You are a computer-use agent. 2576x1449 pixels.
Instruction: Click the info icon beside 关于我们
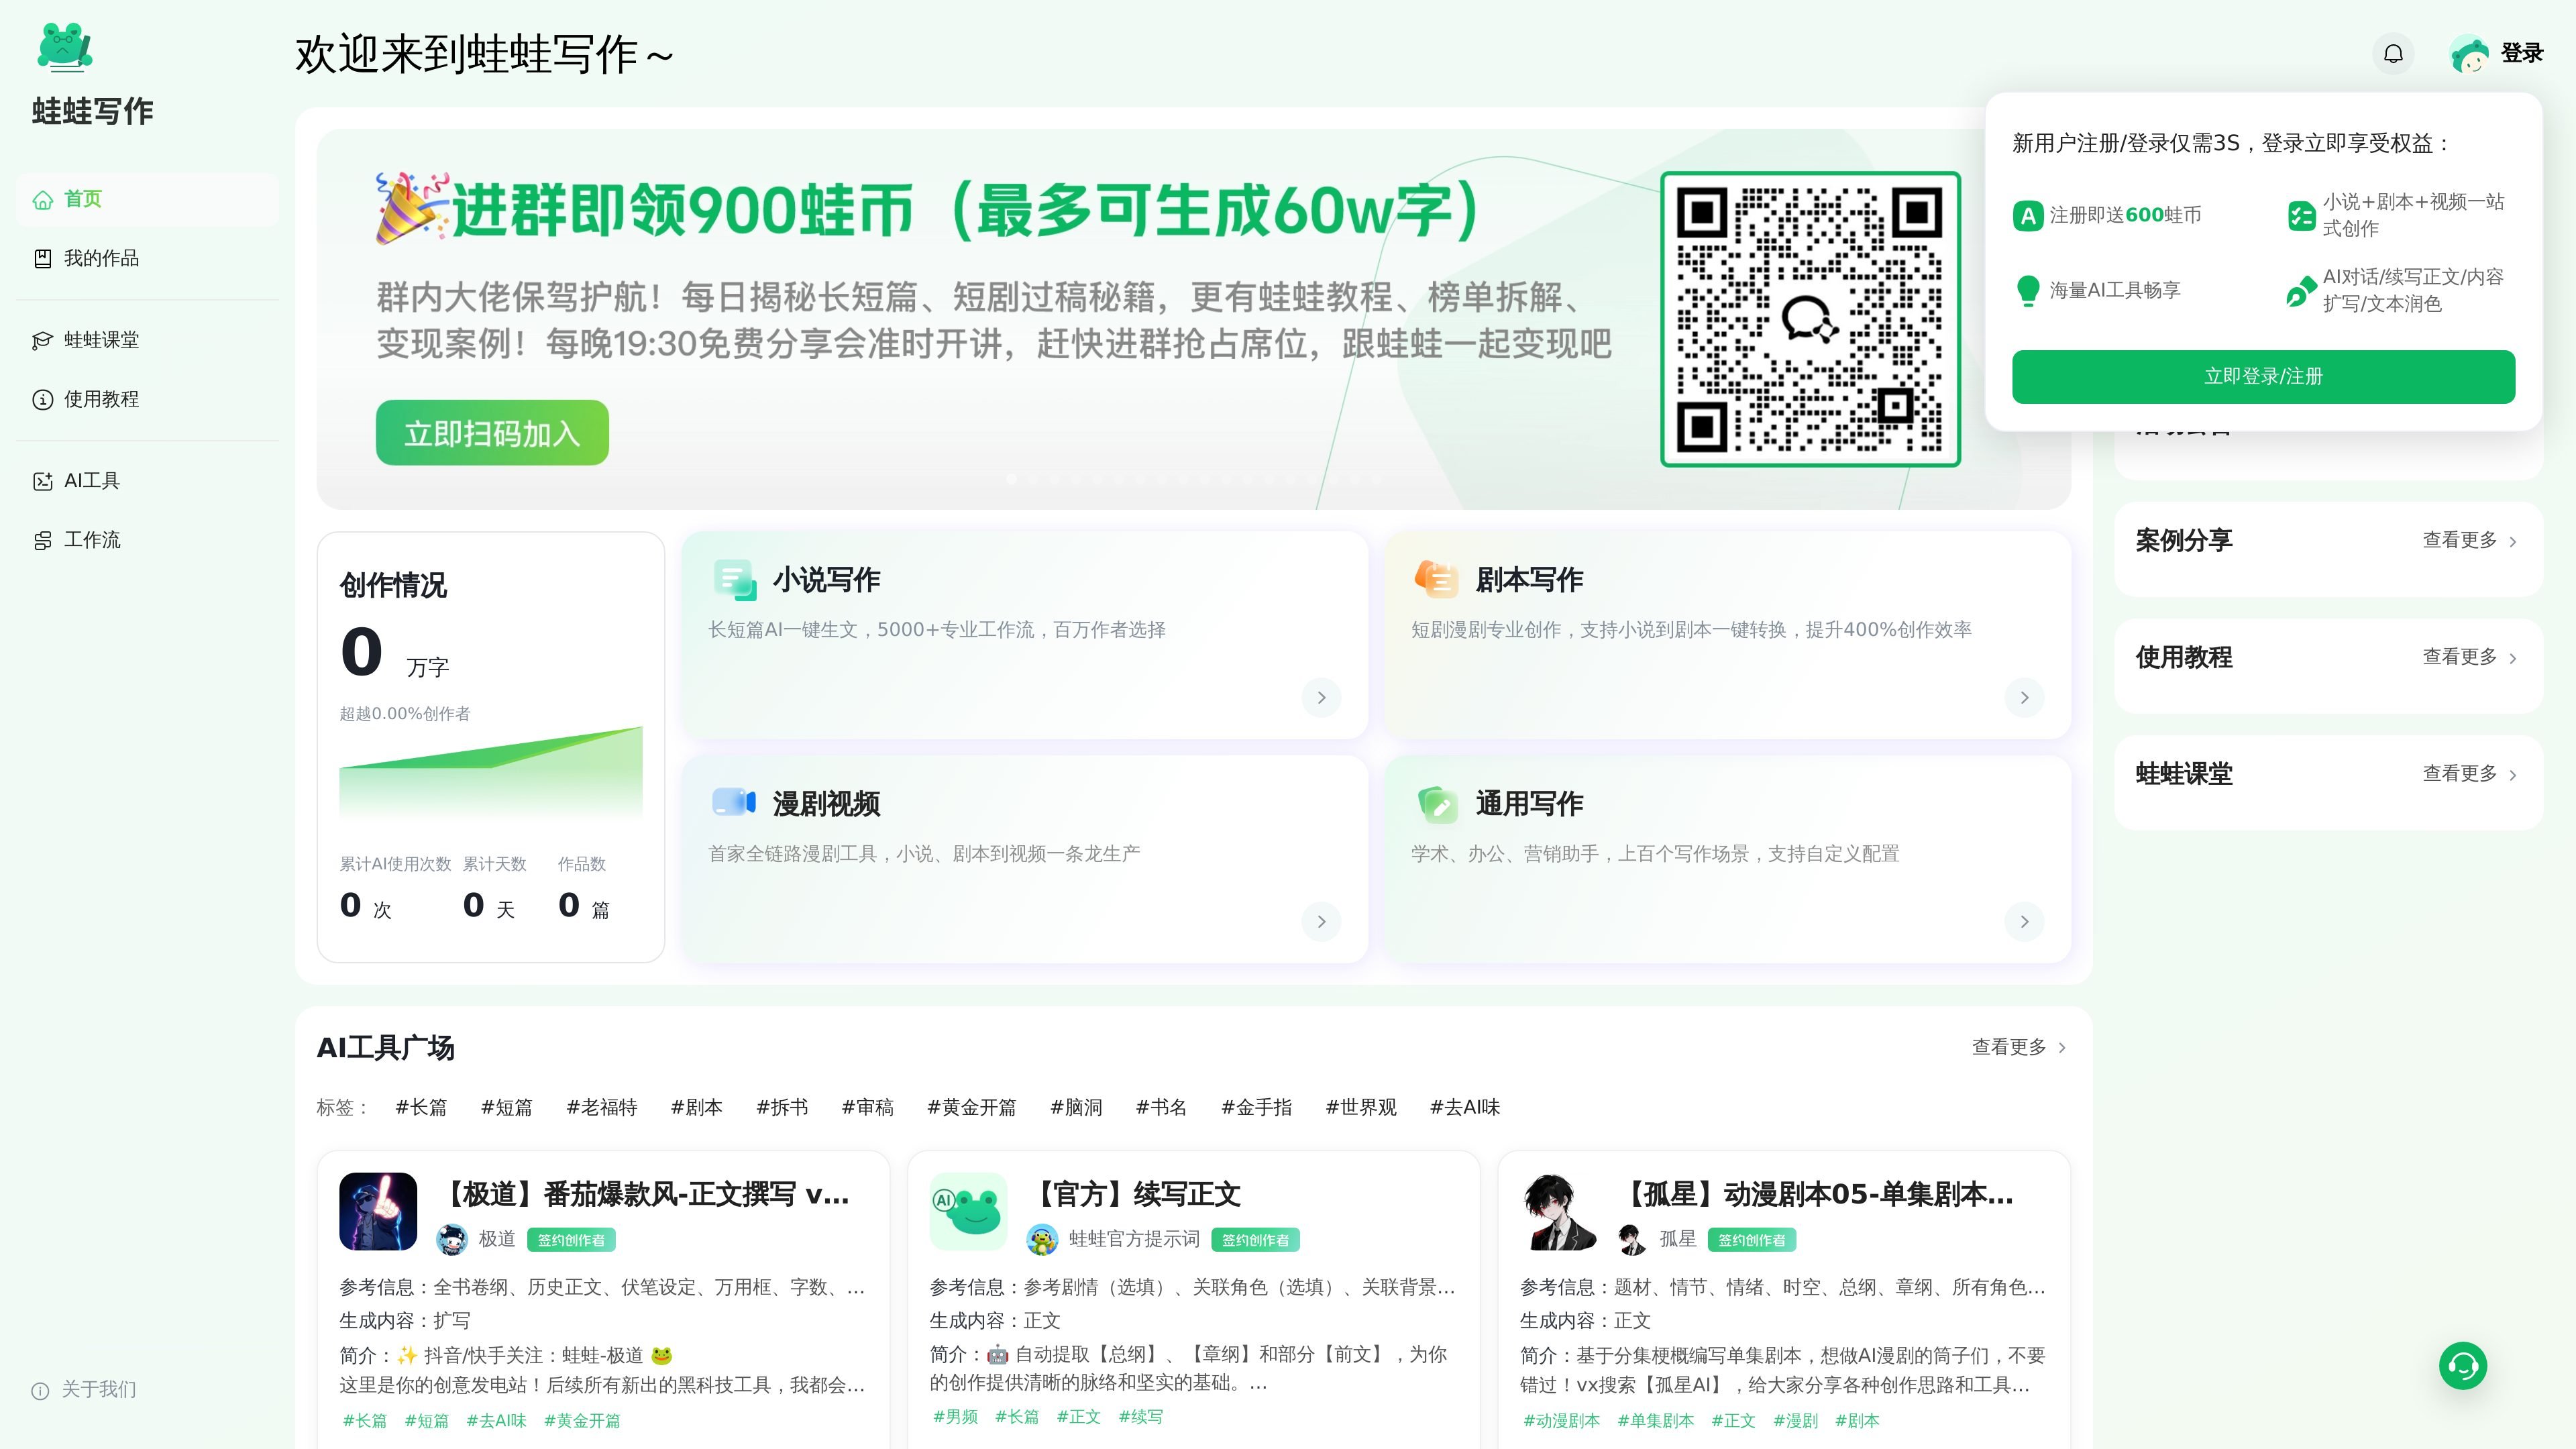coord(40,1390)
